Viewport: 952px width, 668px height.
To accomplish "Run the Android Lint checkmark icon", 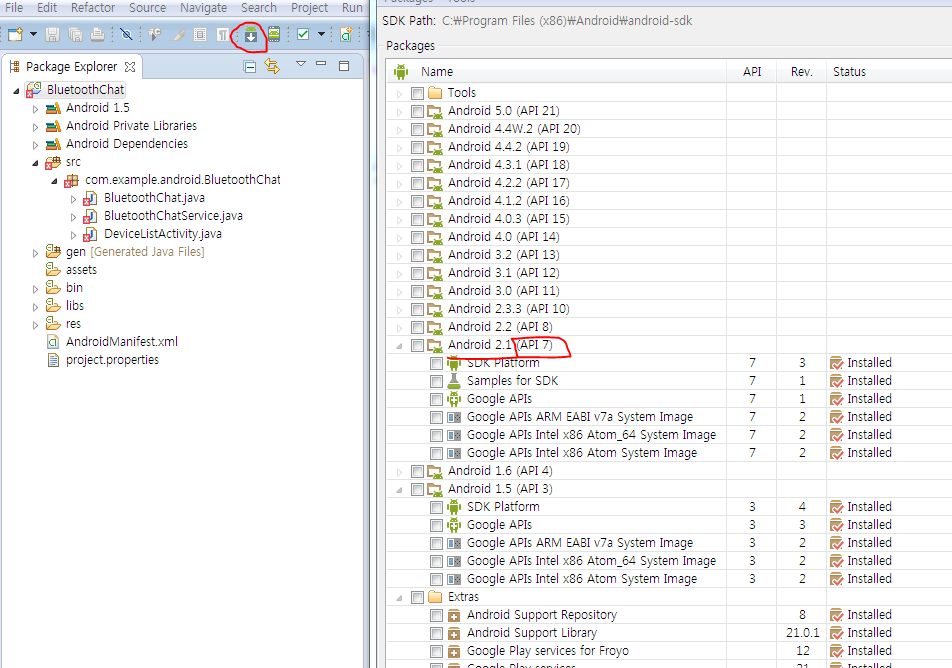I will pos(302,35).
